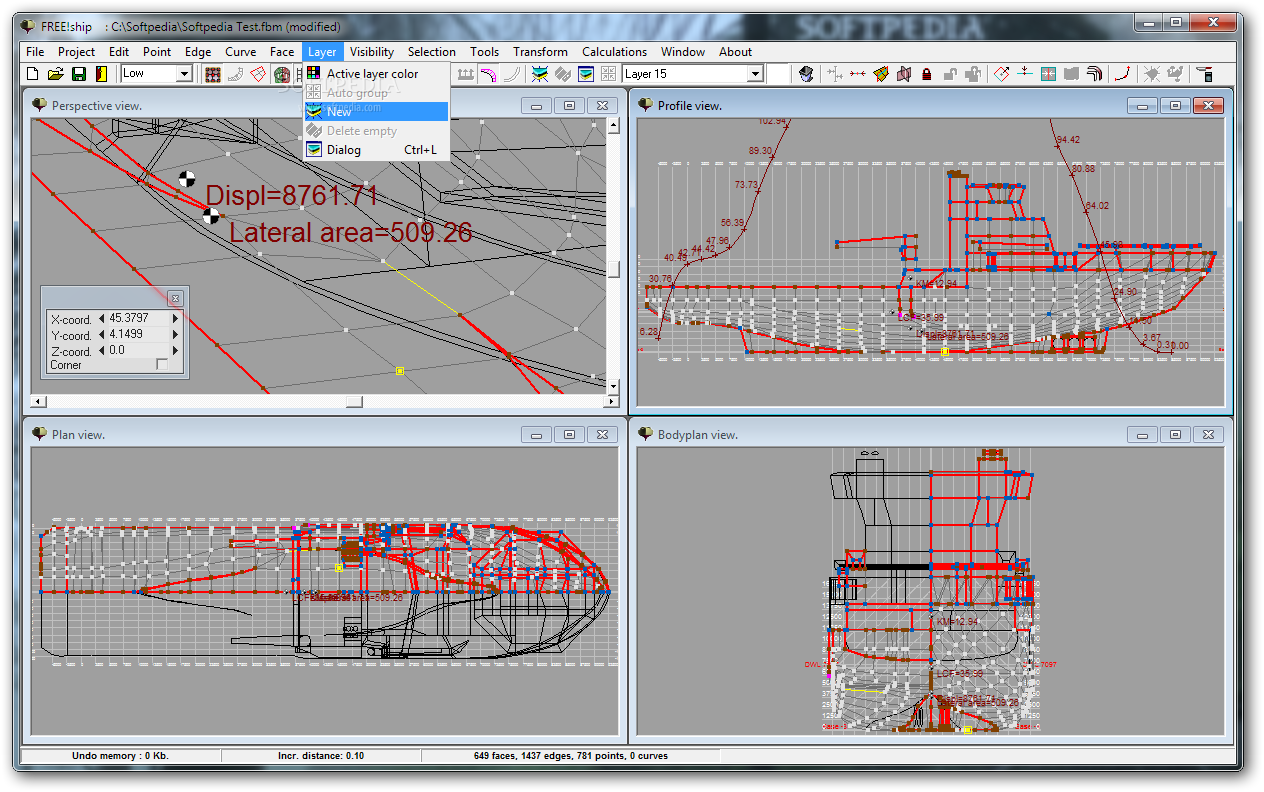Screen dimensions: 1264x792
Task: Increase Y-coord with right arrow
Action: (x=176, y=335)
